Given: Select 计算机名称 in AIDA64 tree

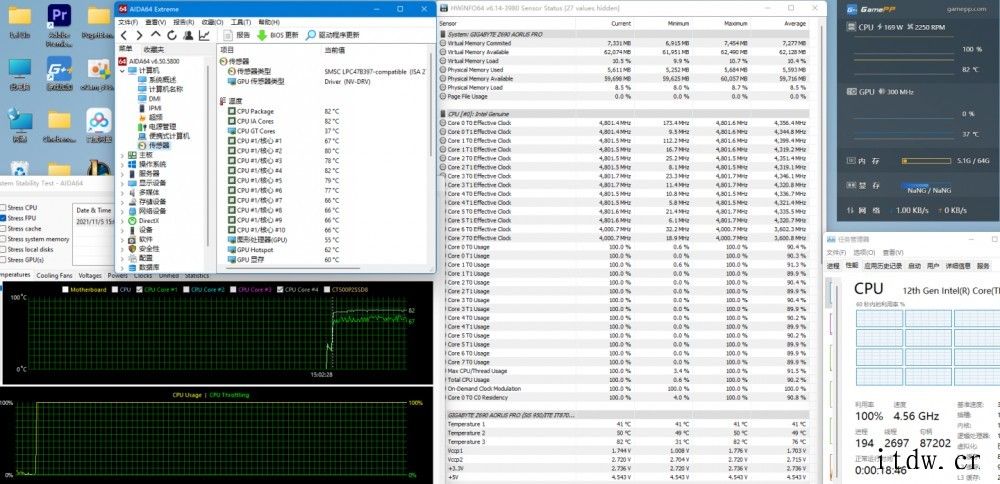Looking at the screenshot, I should click(165, 89).
